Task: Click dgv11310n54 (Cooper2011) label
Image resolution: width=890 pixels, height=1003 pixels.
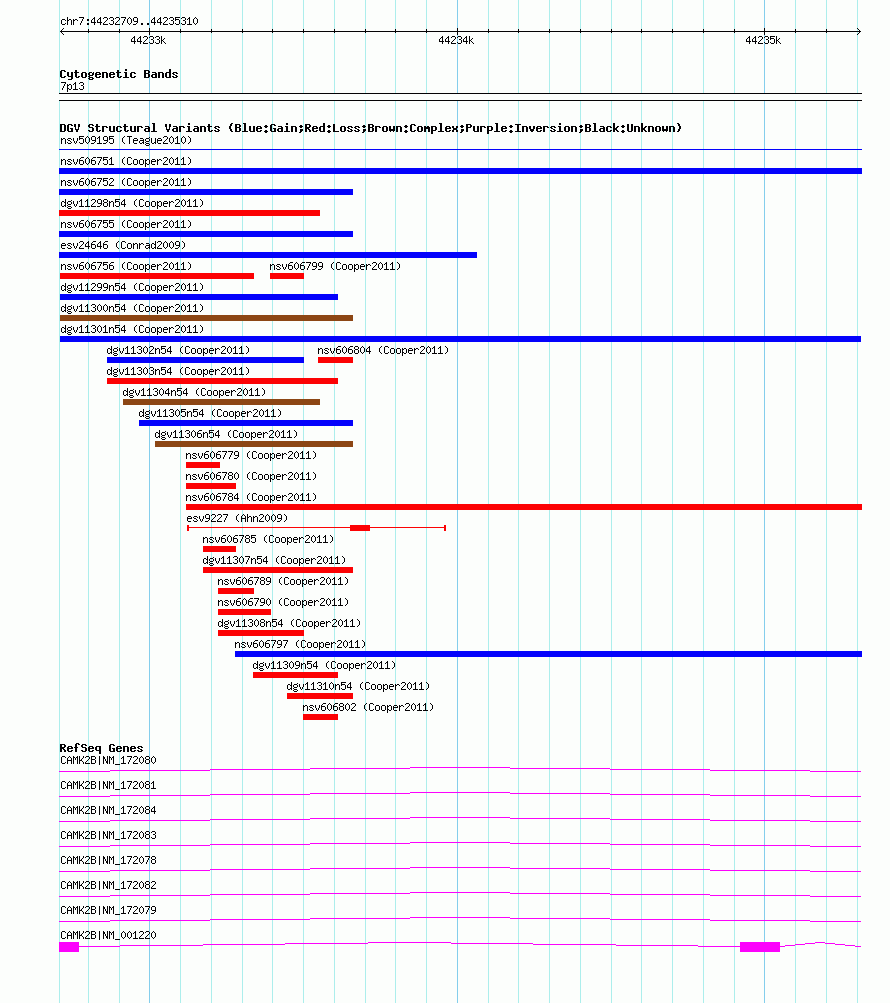Action: pos(358,686)
